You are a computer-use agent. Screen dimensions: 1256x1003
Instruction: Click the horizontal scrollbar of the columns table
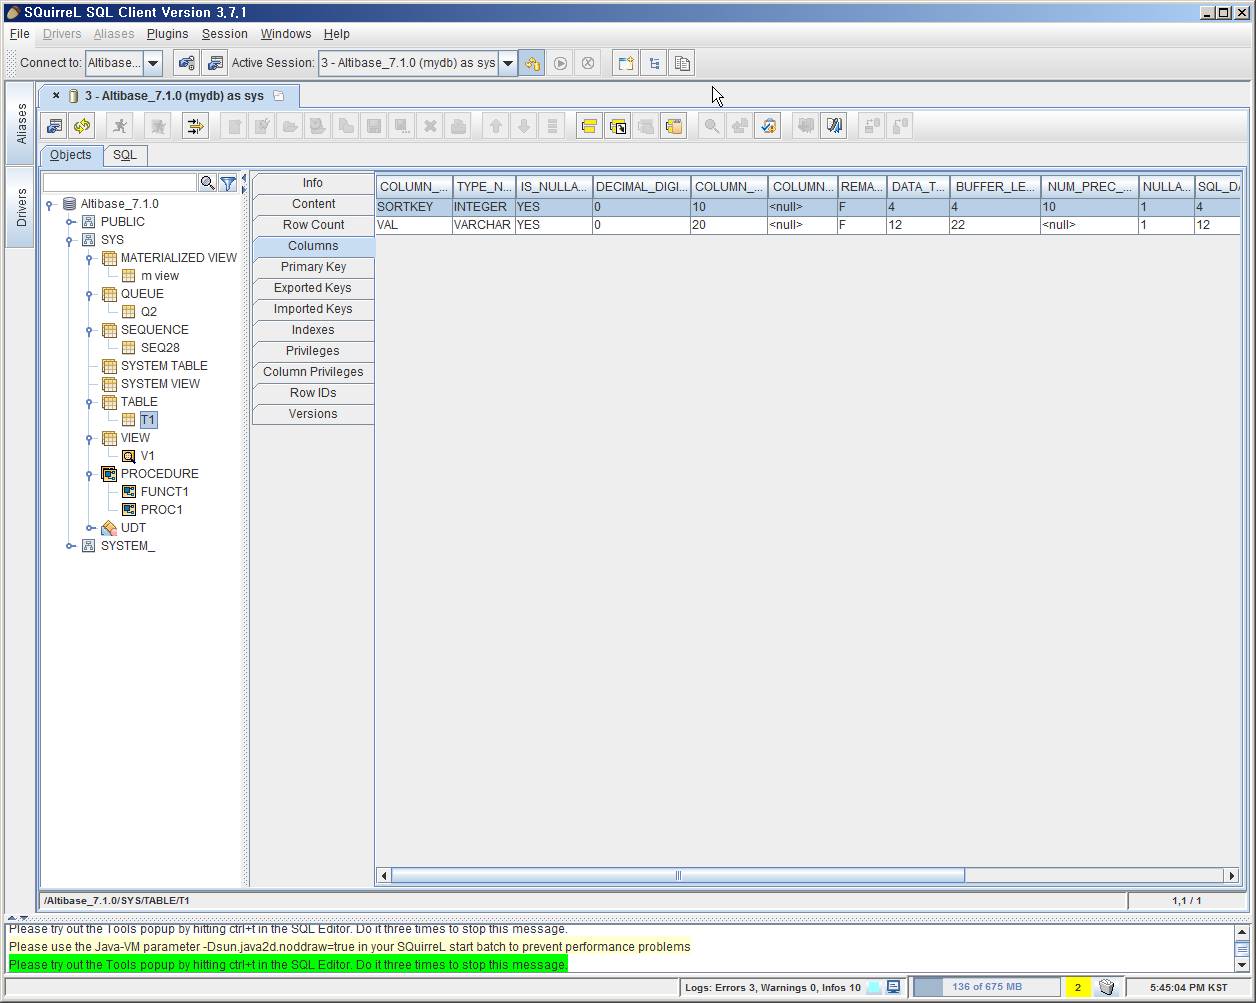677,876
